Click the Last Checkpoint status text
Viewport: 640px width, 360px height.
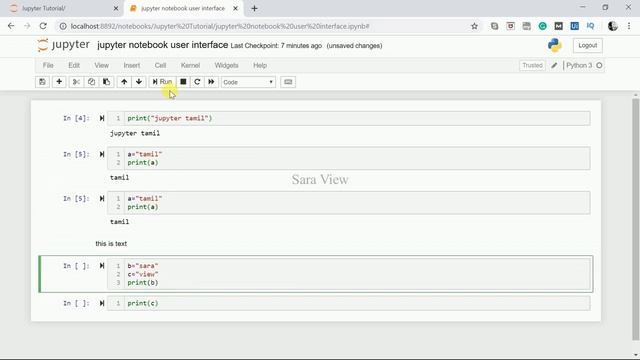(x=276, y=46)
